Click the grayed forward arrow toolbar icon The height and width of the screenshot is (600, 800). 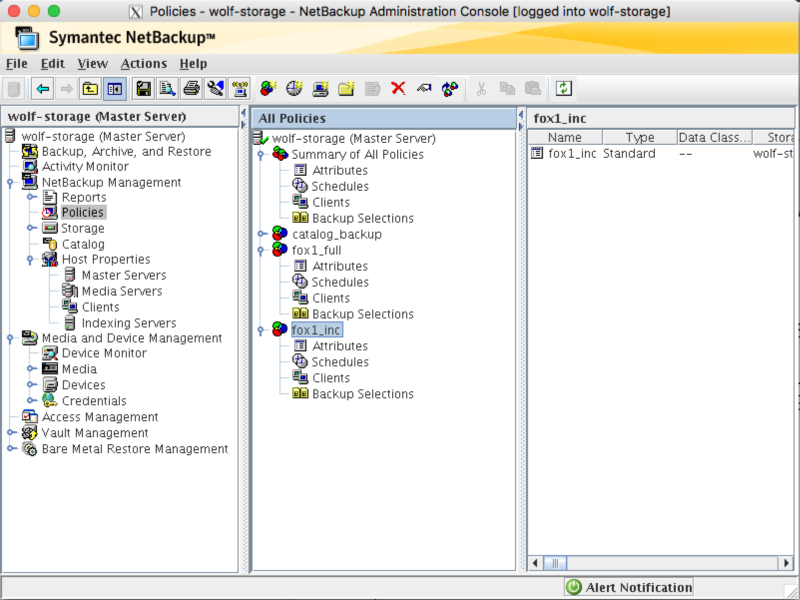[66, 89]
